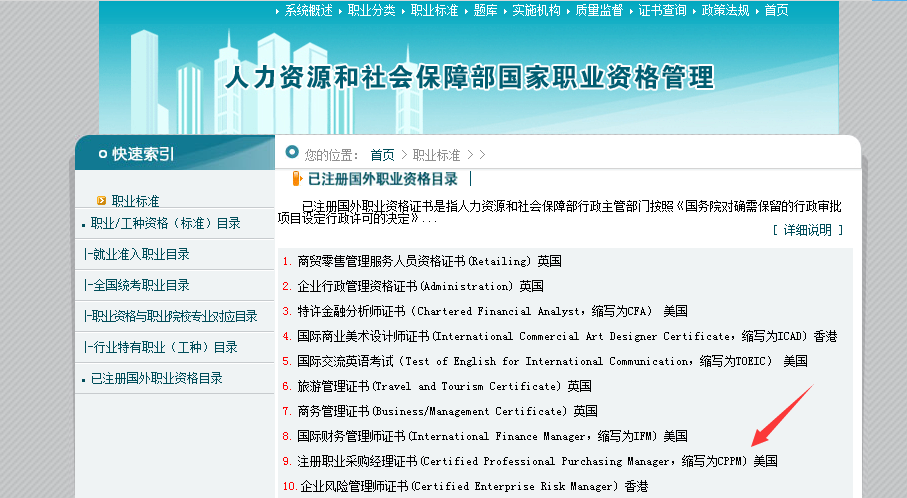Viewport: 907px width, 498px height.
Task: Click location circle icon before 您的位置
Action: click(292, 153)
